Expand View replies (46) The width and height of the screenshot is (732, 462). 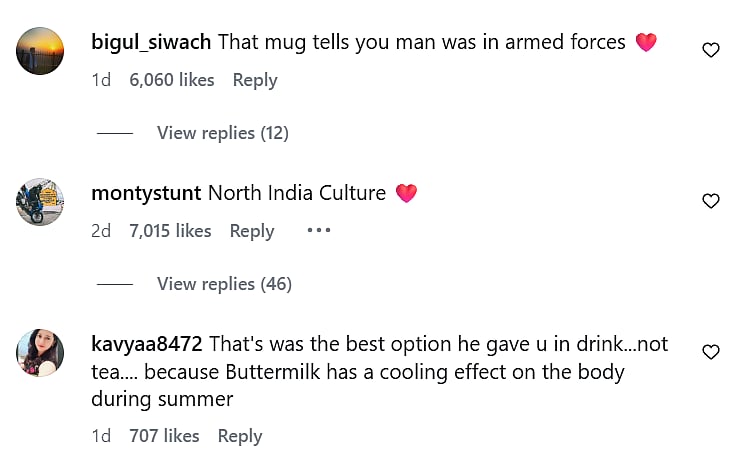coord(224,284)
